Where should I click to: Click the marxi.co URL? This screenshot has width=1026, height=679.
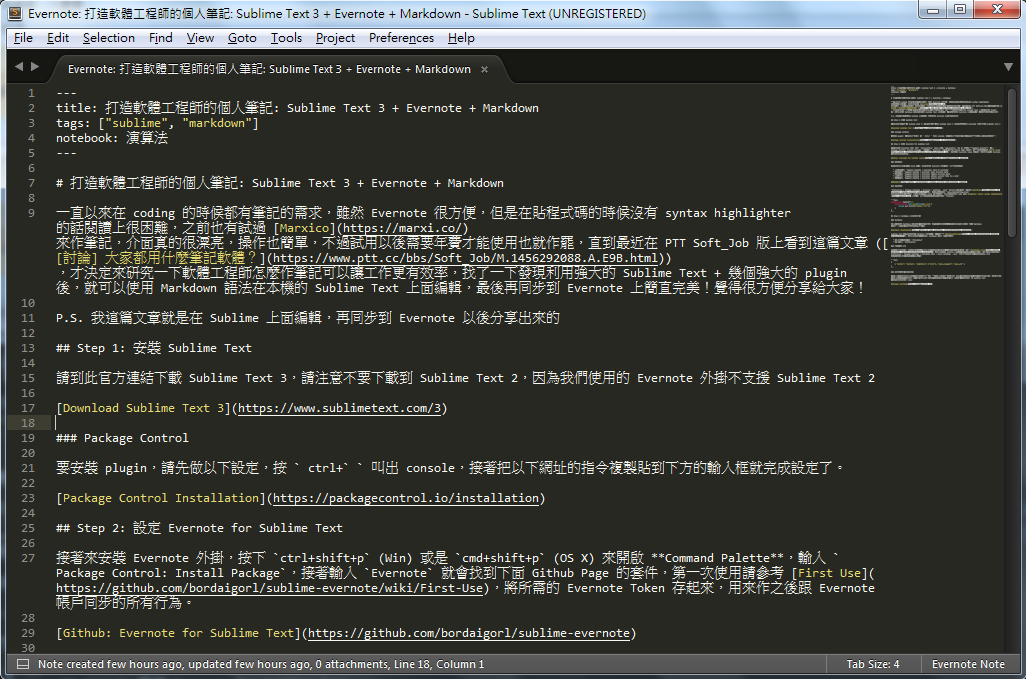point(402,228)
